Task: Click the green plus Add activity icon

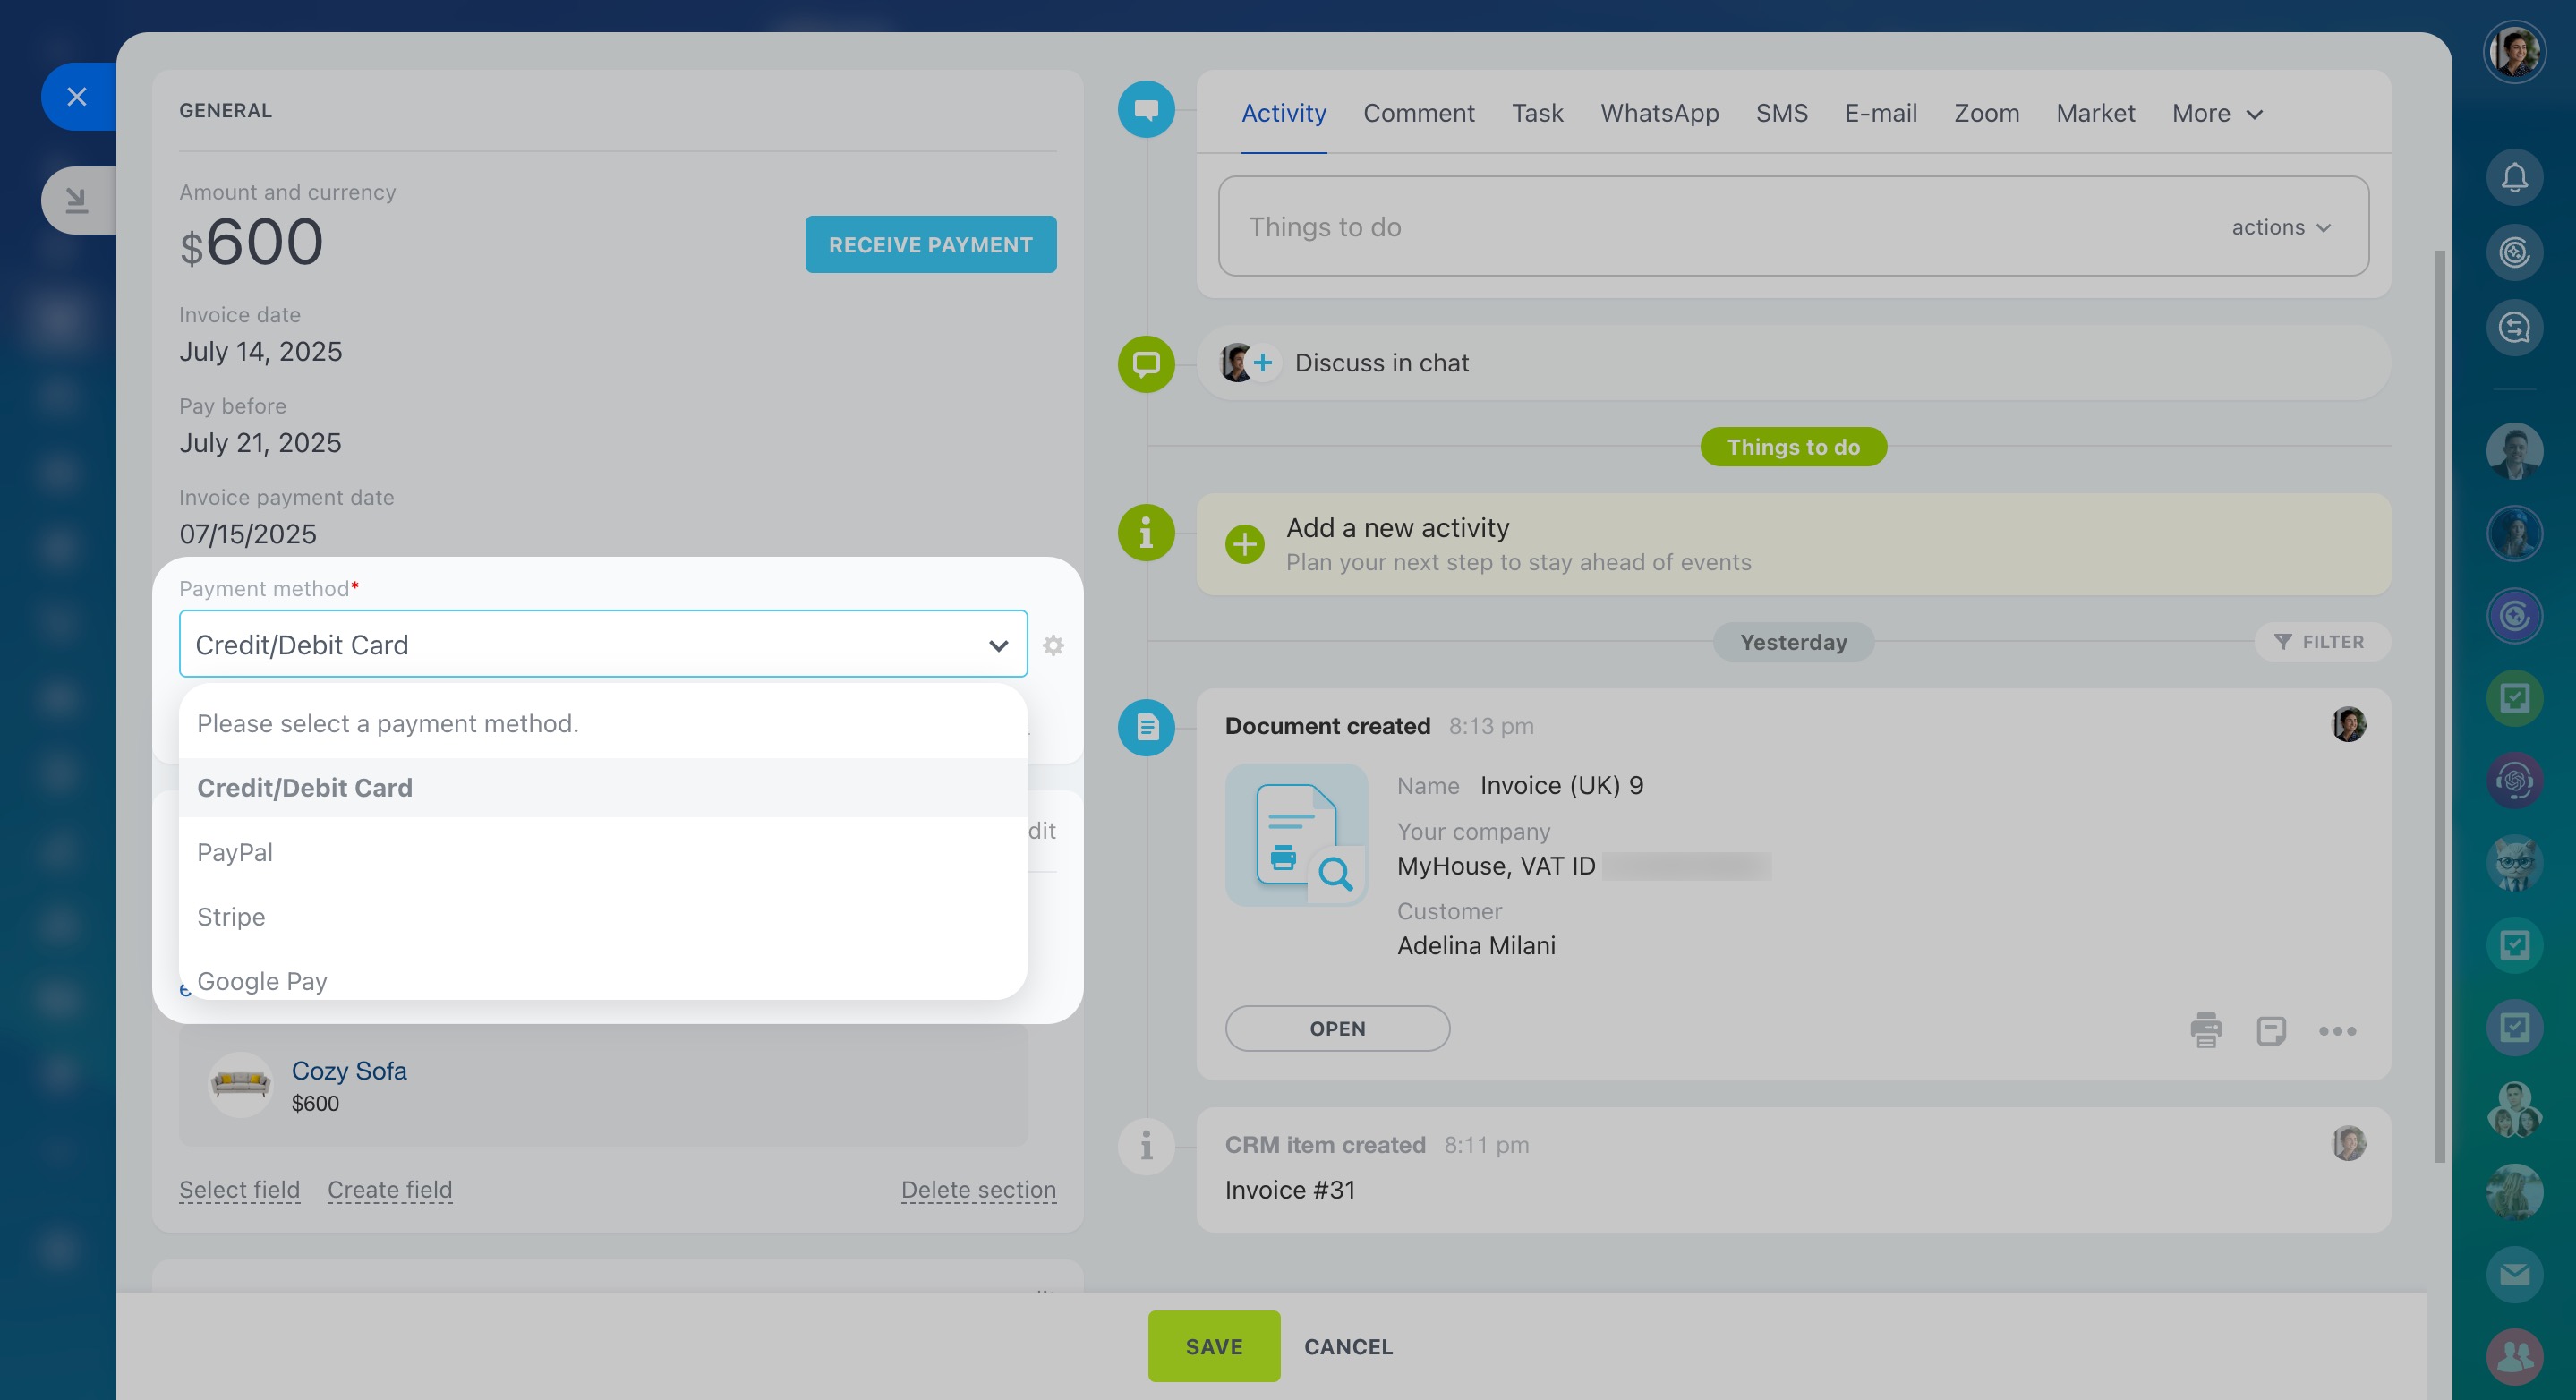Action: pos(1244,544)
